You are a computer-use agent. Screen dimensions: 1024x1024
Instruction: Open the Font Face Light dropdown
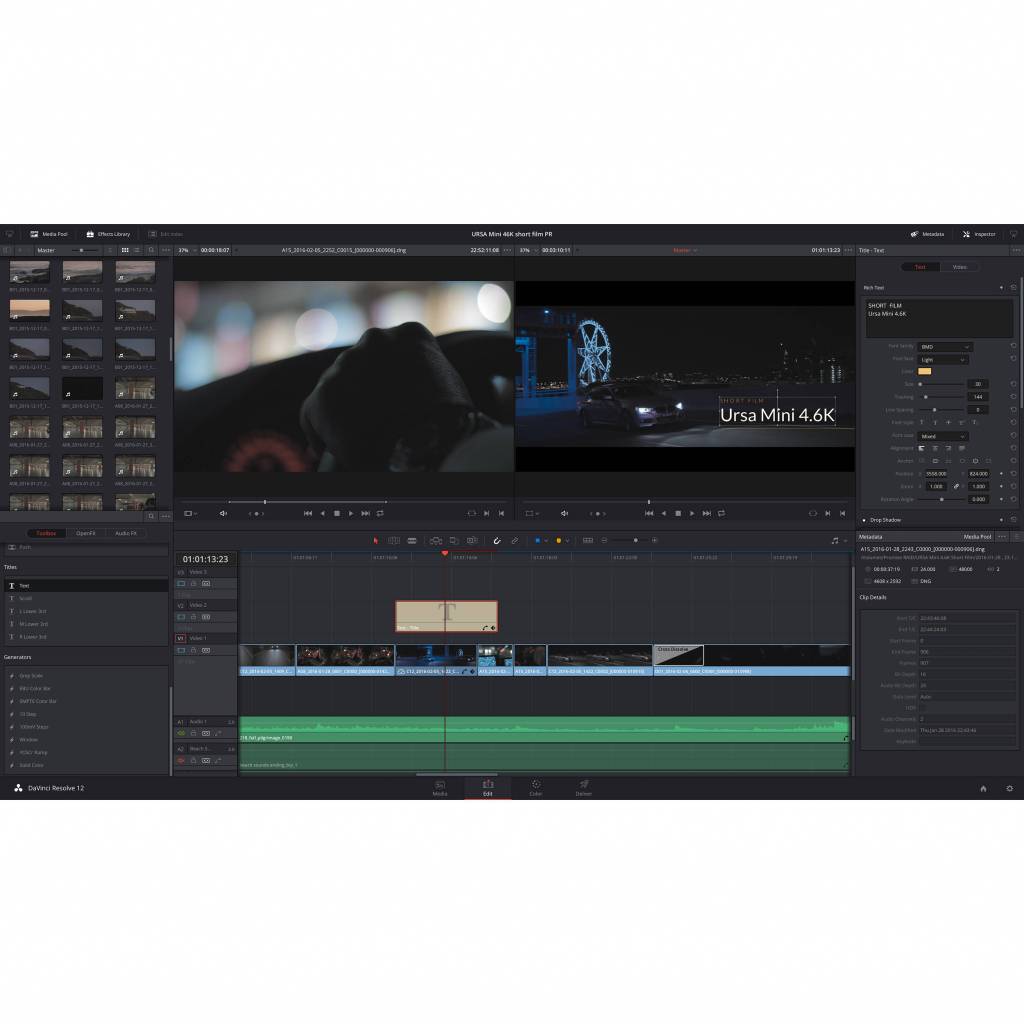pyautogui.click(x=943, y=360)
